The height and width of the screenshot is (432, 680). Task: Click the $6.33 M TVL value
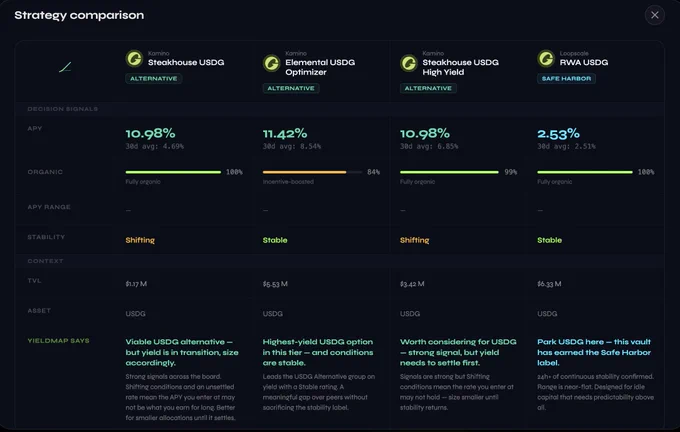[x=549, y=284]
